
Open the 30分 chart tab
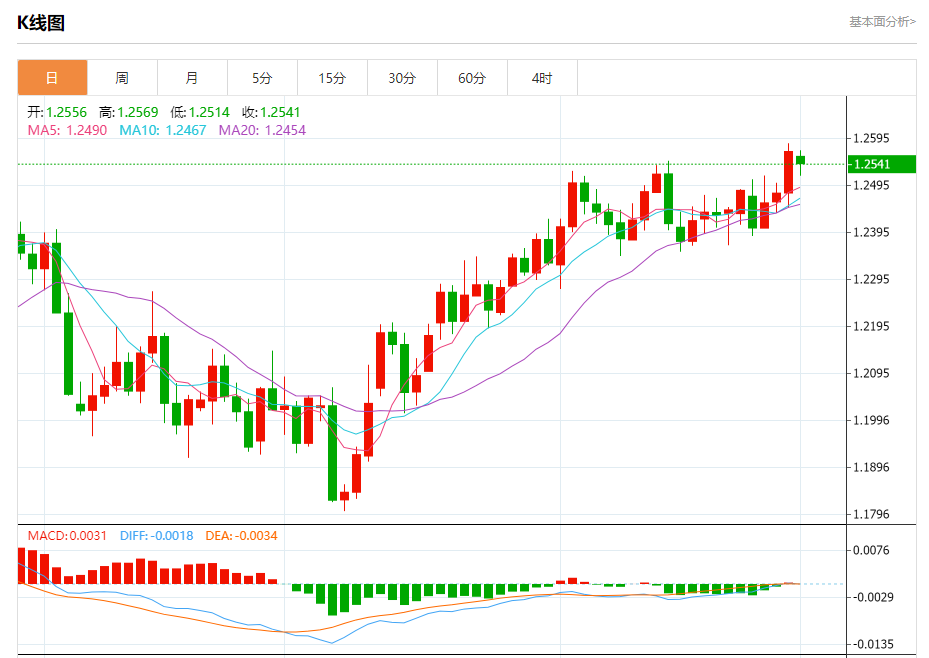[402, 78]
